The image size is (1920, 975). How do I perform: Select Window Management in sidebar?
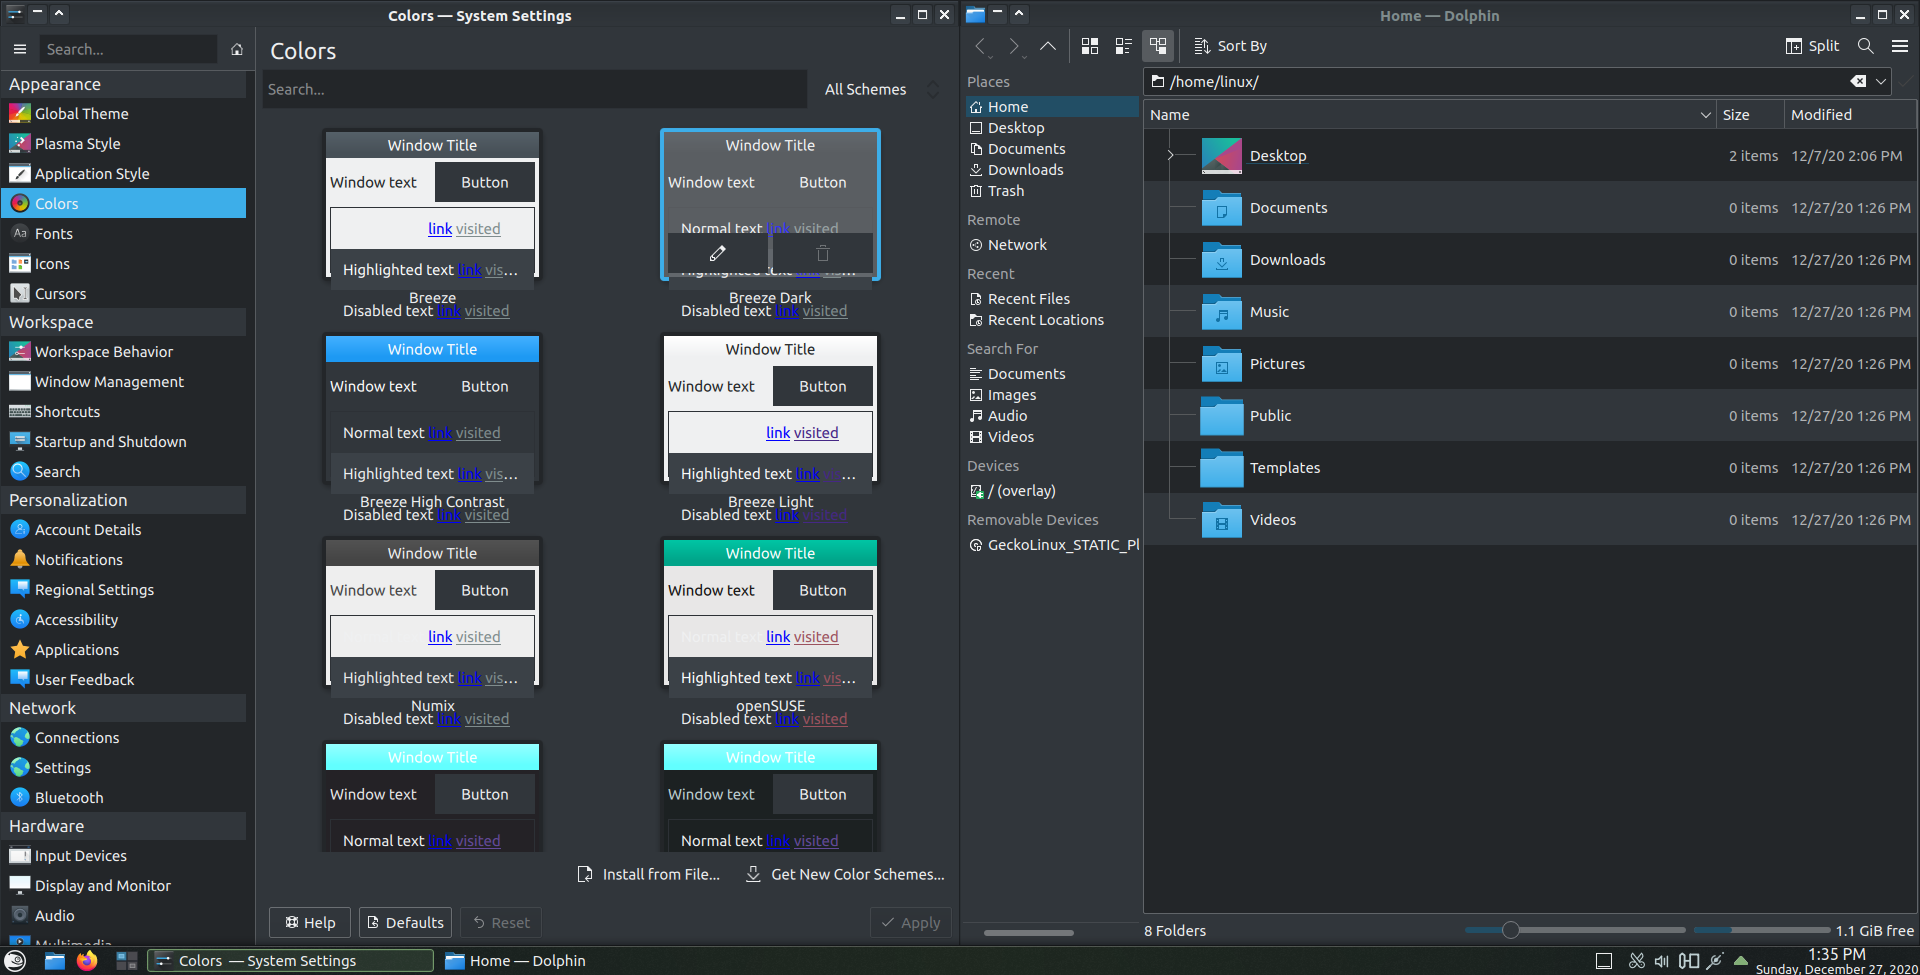tap(123, 382)
